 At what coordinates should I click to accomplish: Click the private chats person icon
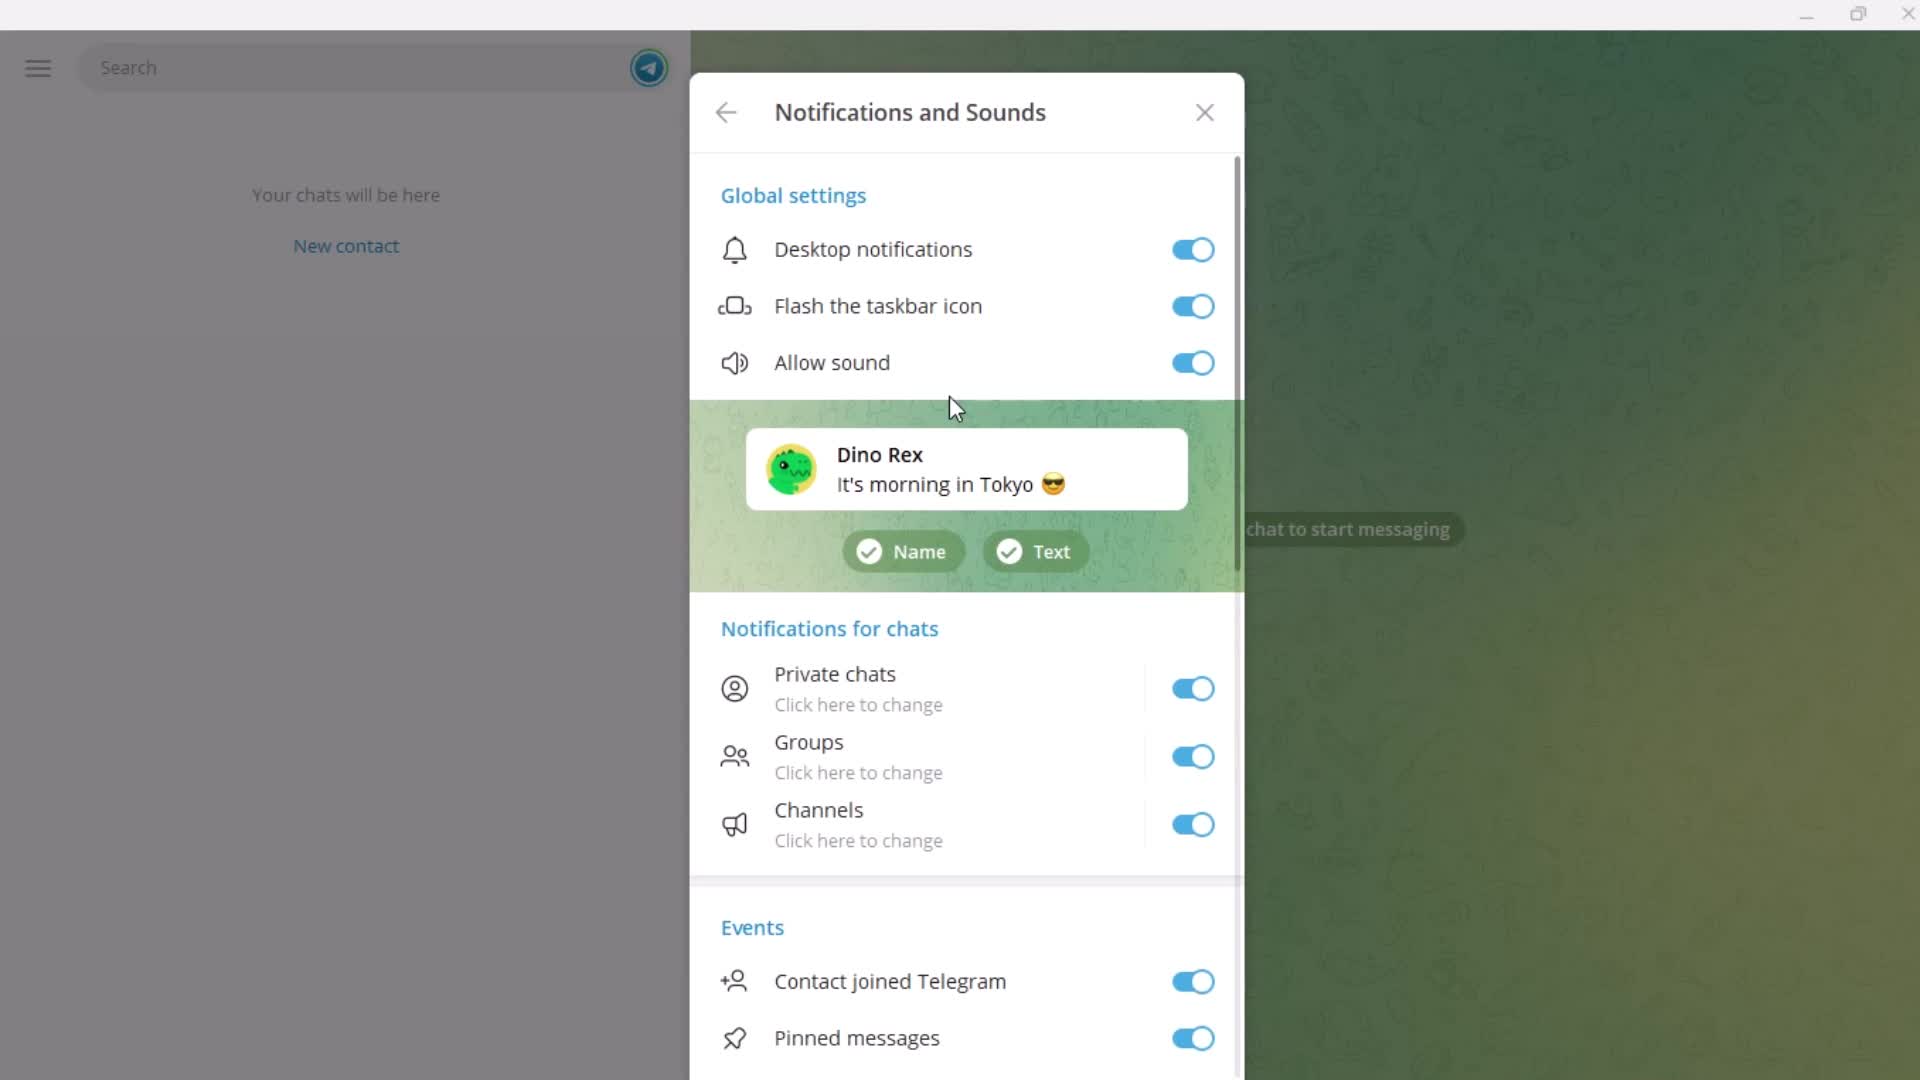pyautogui.click(x=735, y=687)
